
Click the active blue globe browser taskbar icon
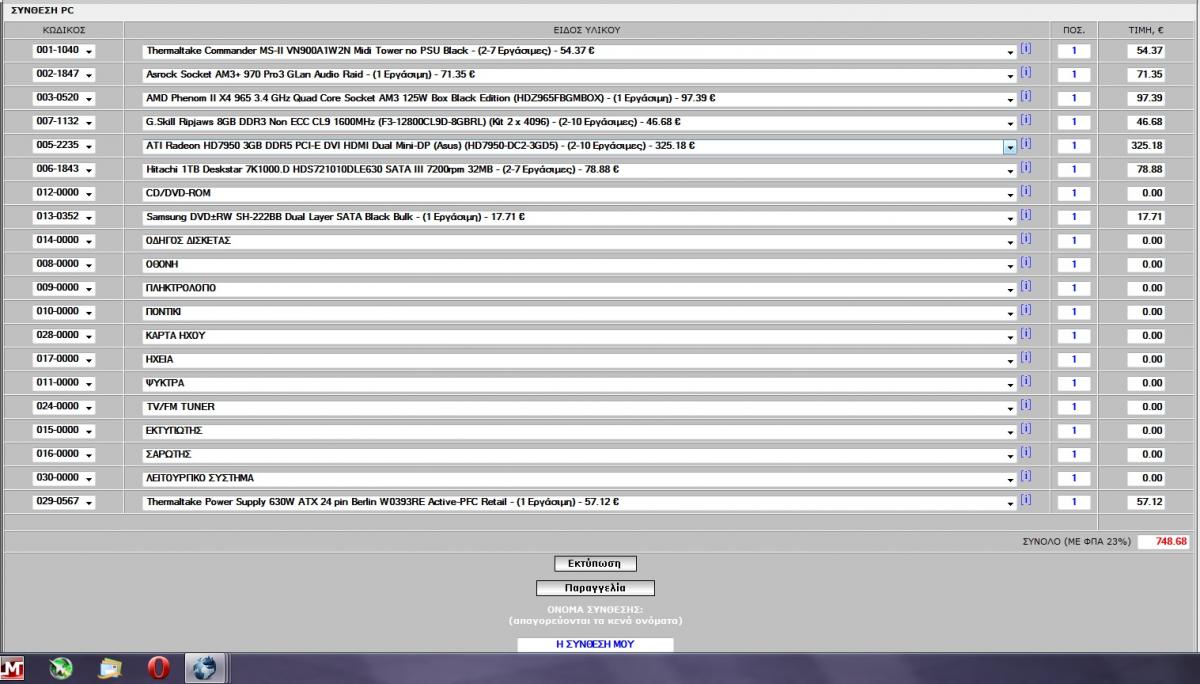pyautogui.click(x=205, y=669)
